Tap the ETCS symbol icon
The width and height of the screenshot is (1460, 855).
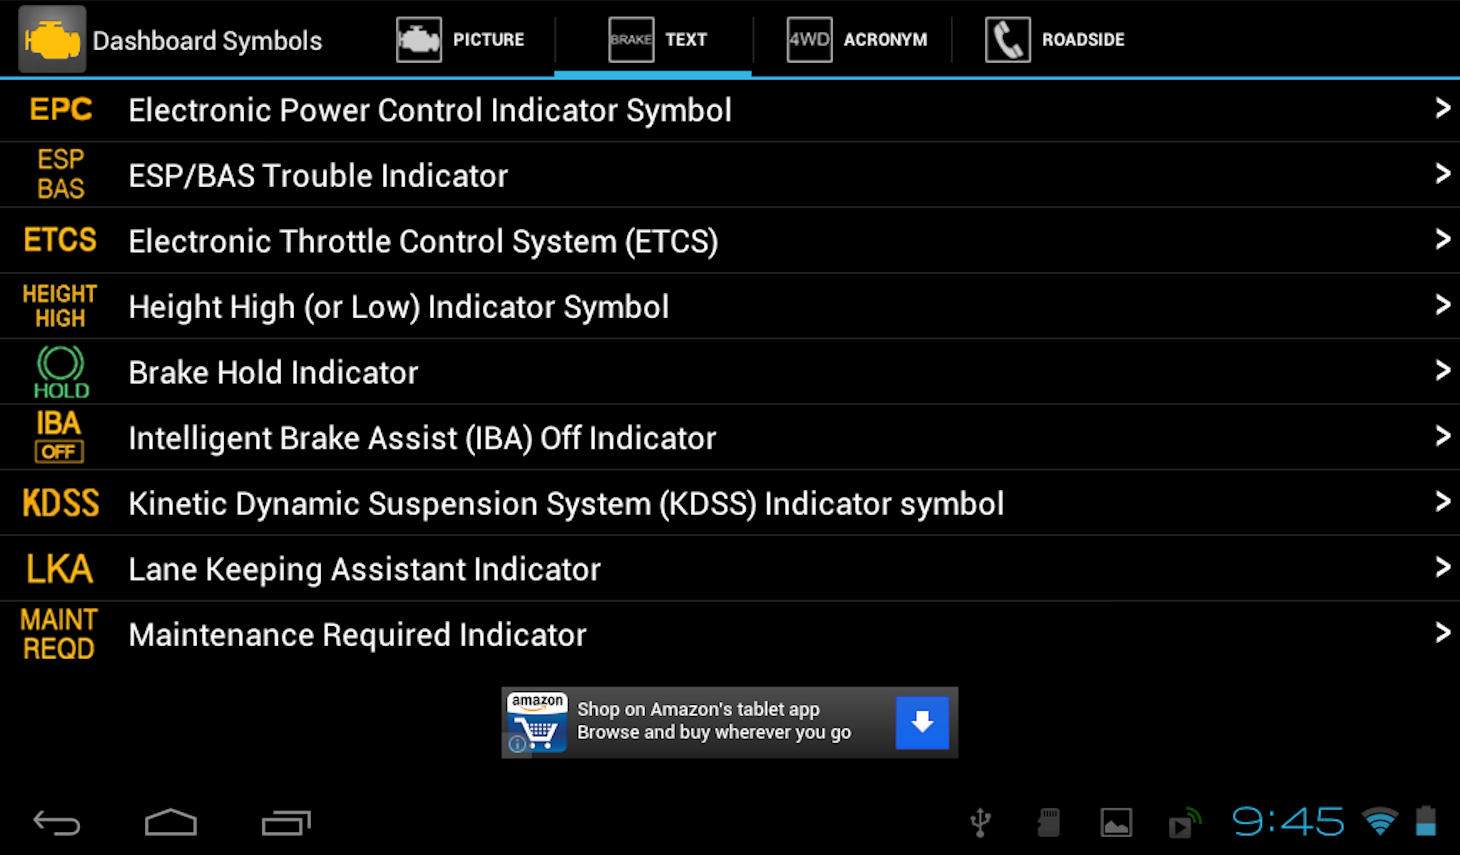(60, 240)
